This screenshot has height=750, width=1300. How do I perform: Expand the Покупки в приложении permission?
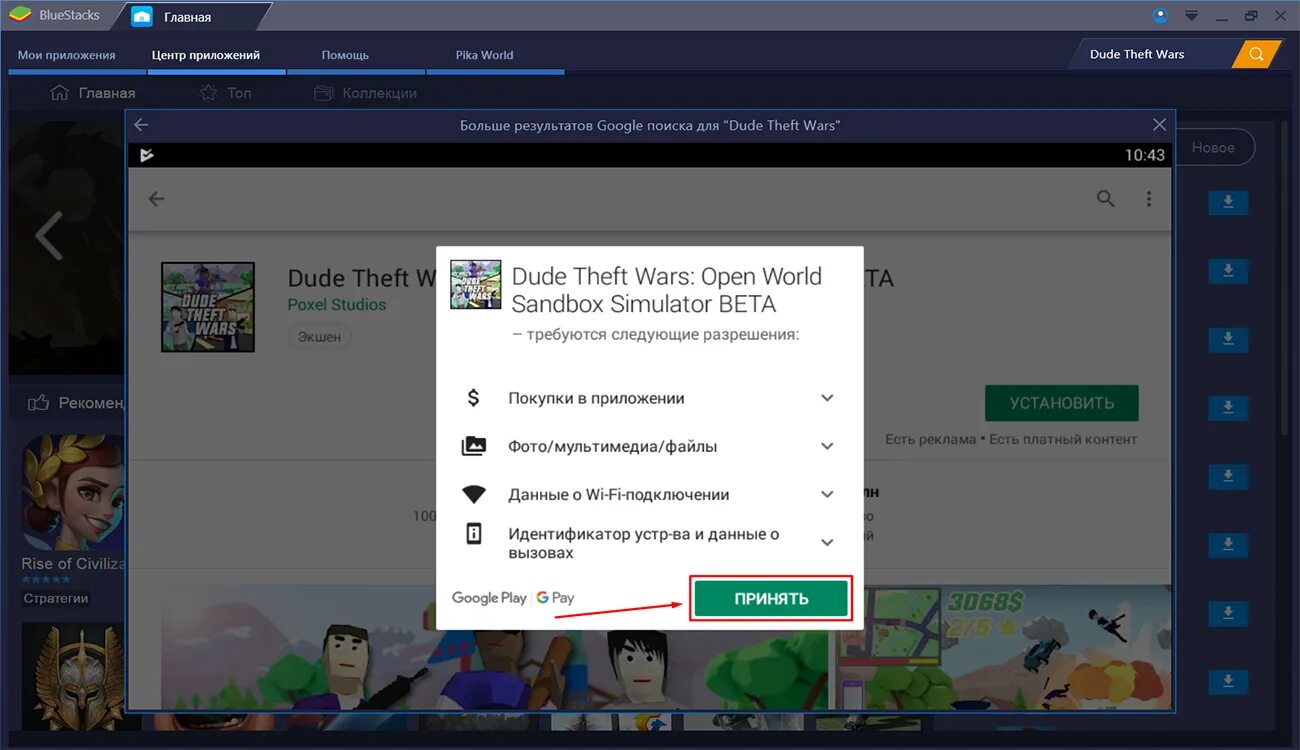(827, 398)
